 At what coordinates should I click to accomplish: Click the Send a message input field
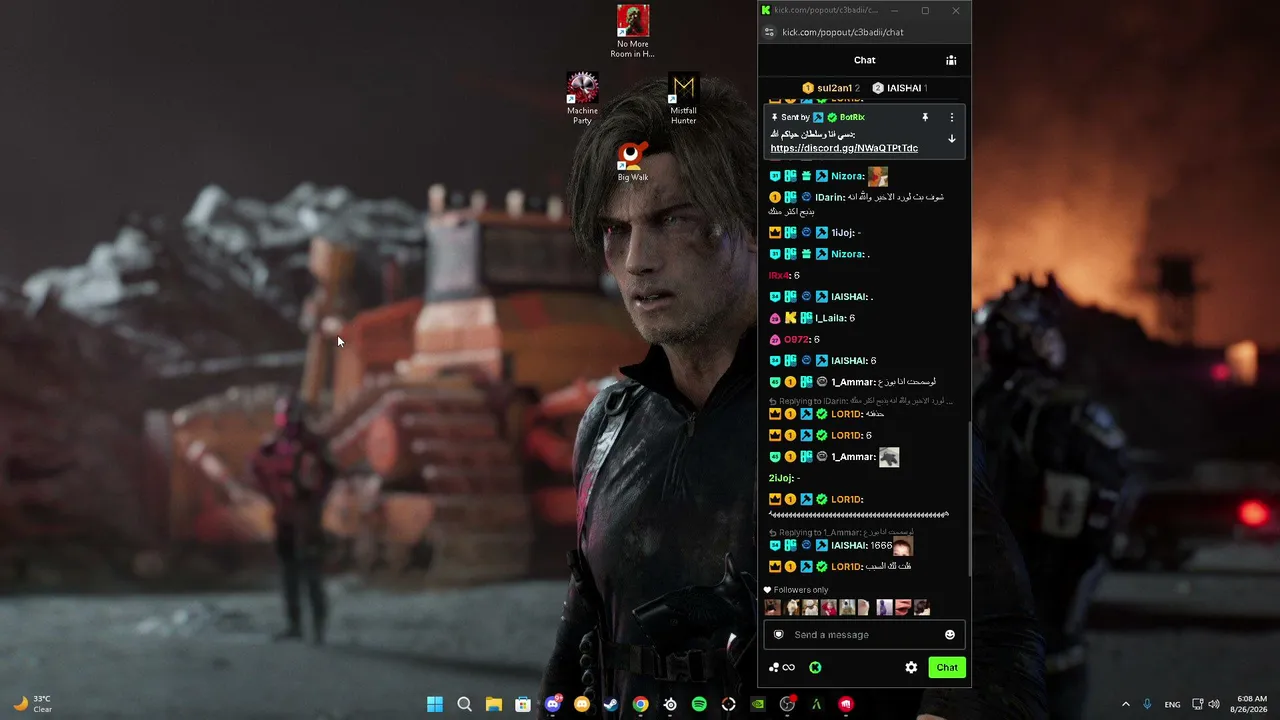(864, 635)
